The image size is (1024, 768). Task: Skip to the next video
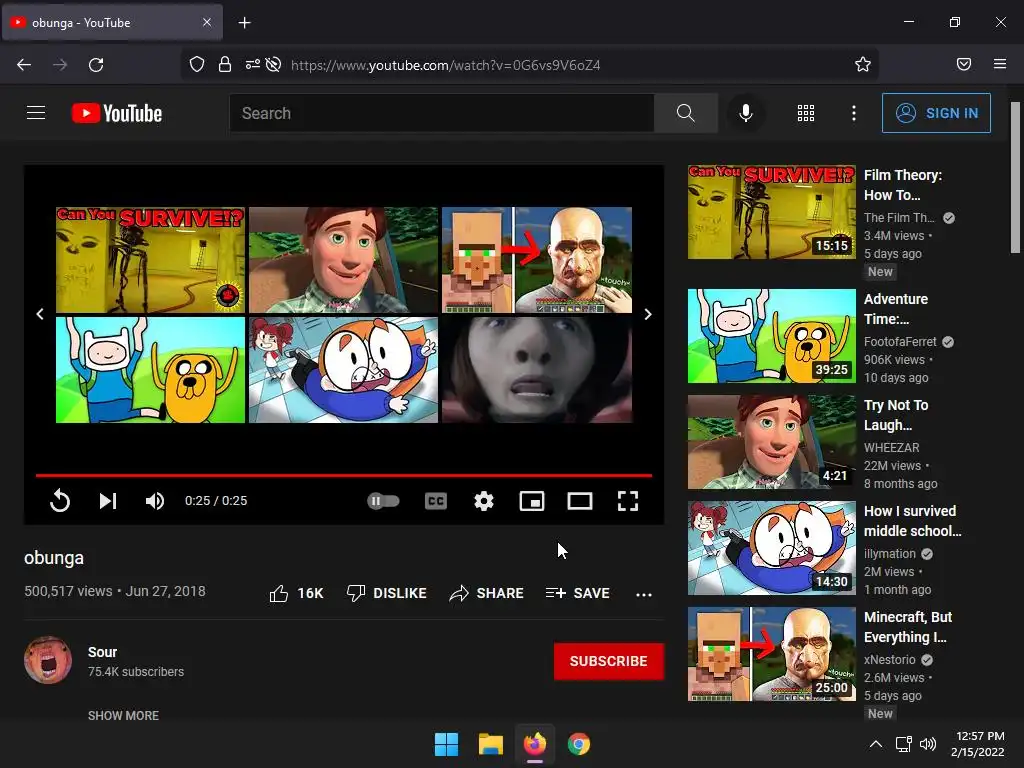[108, 501]
